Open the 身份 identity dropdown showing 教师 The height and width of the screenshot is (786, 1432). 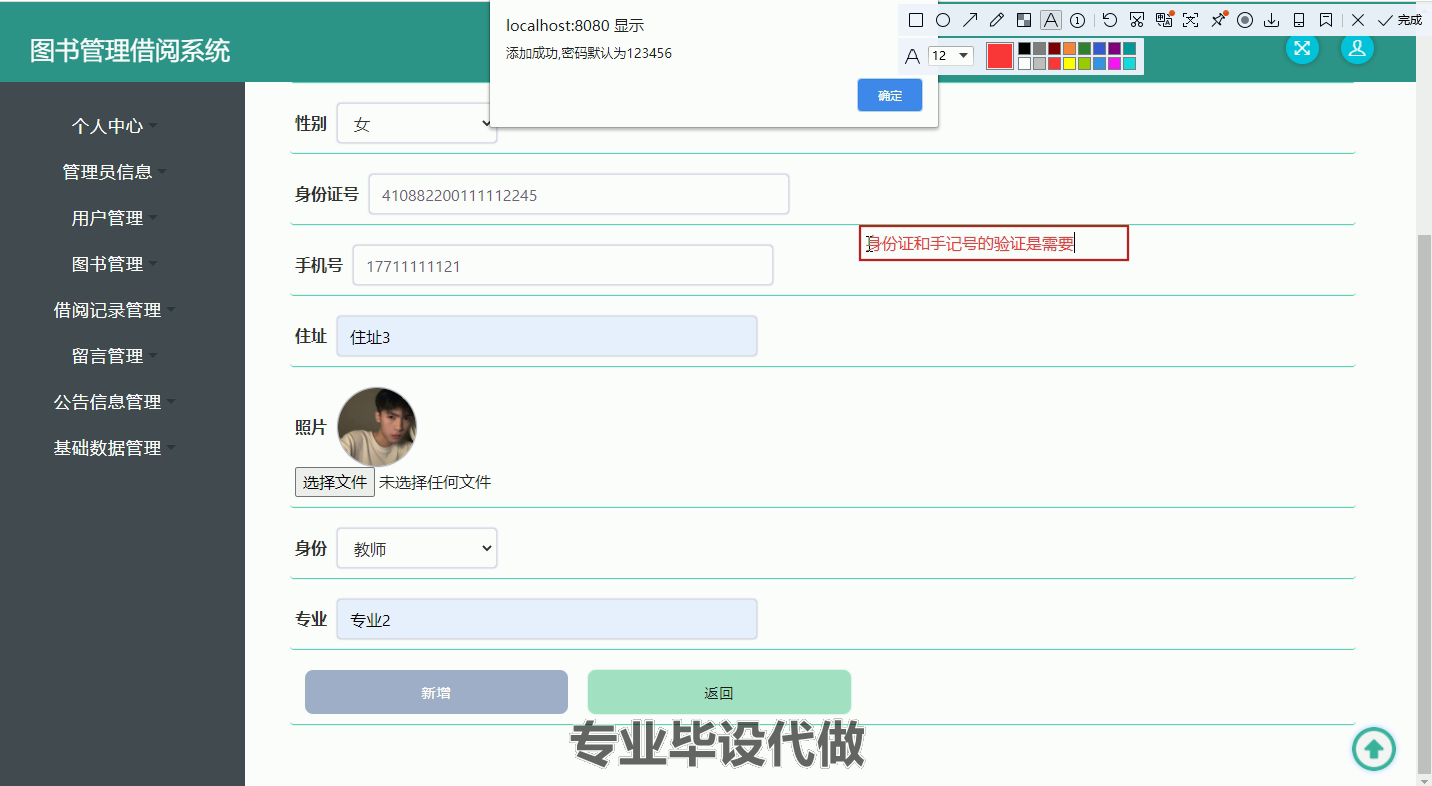417,548
